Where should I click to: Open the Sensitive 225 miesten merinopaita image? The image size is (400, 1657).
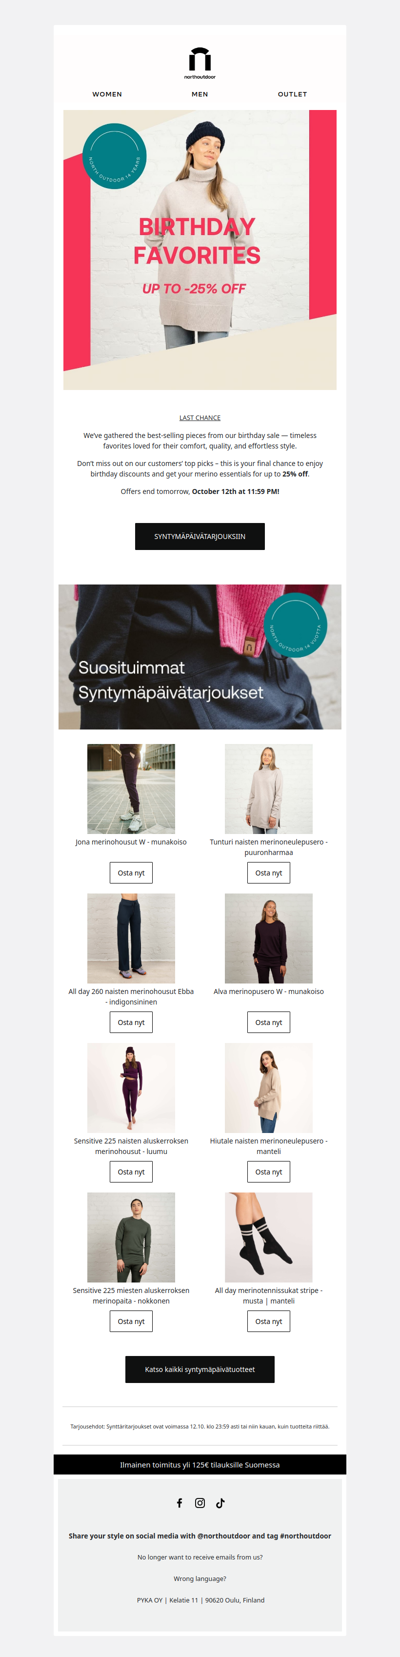(x=131, y=1237)
